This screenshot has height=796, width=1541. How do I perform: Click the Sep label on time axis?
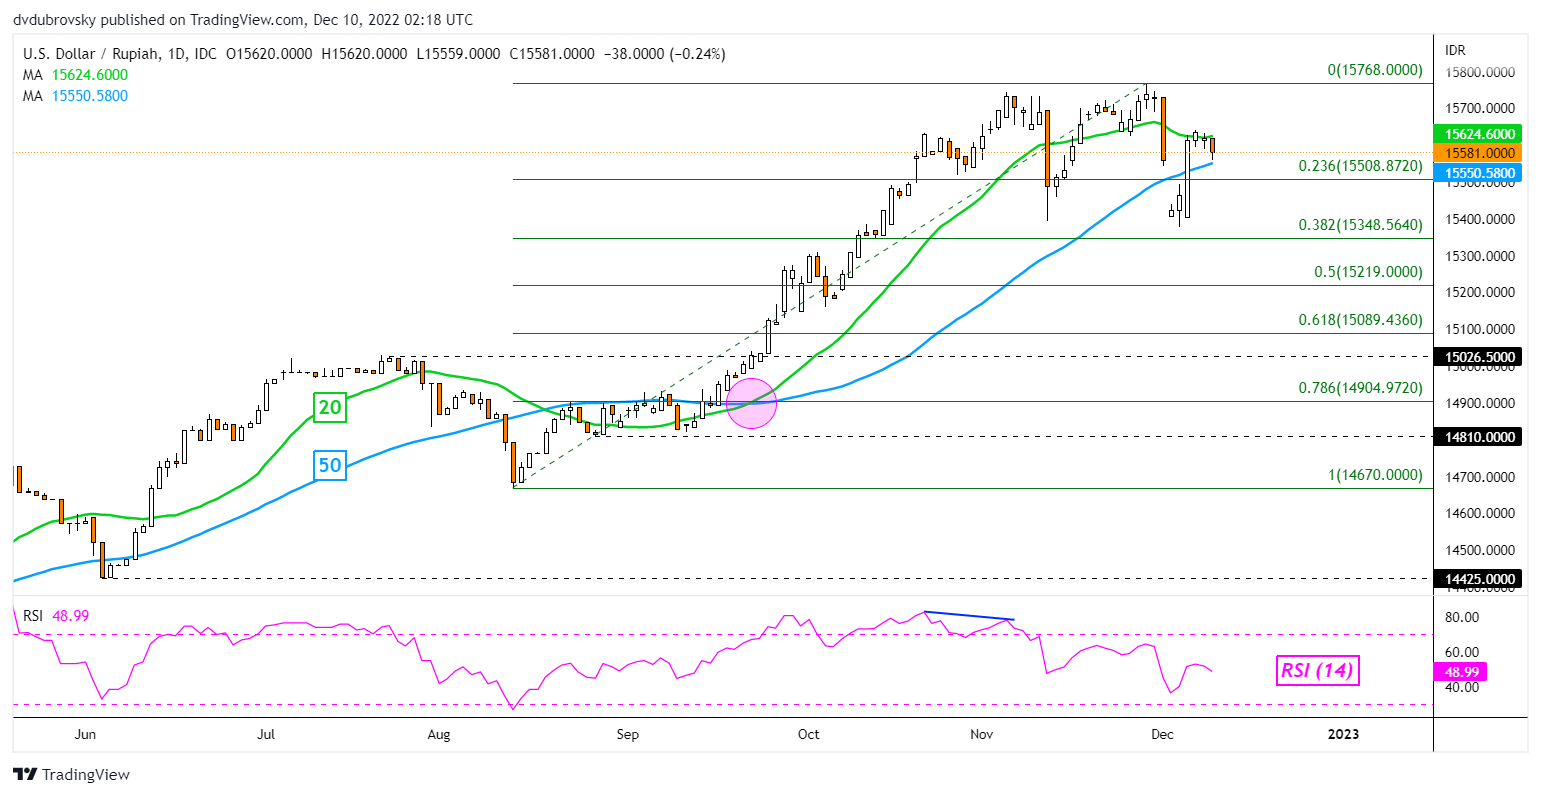[x=627, y=735]
